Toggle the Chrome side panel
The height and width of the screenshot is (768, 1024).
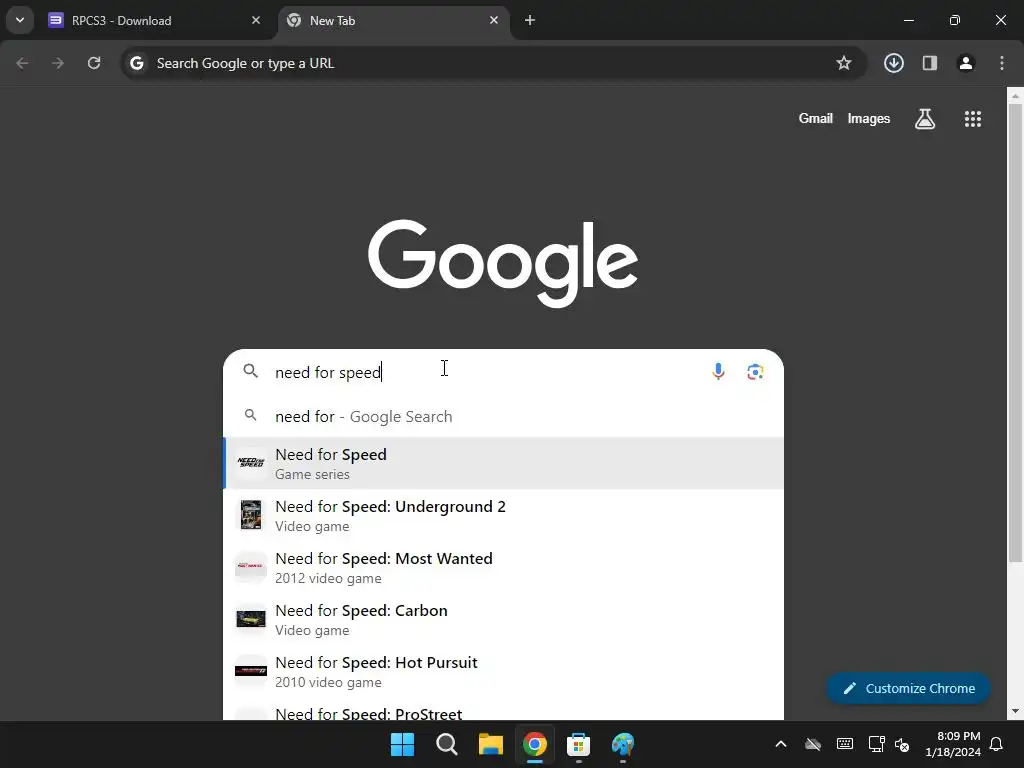930,63
